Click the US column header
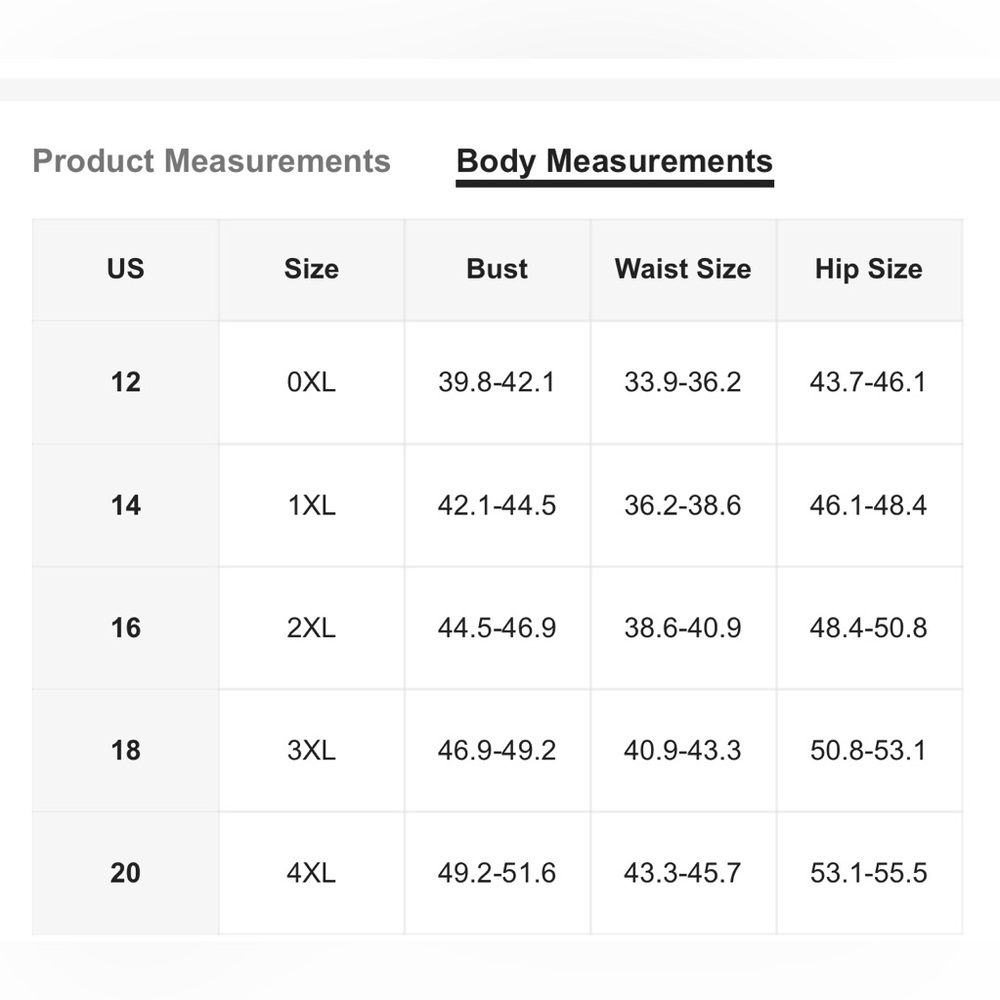The image size is (1000, 1000). [126, 268]
